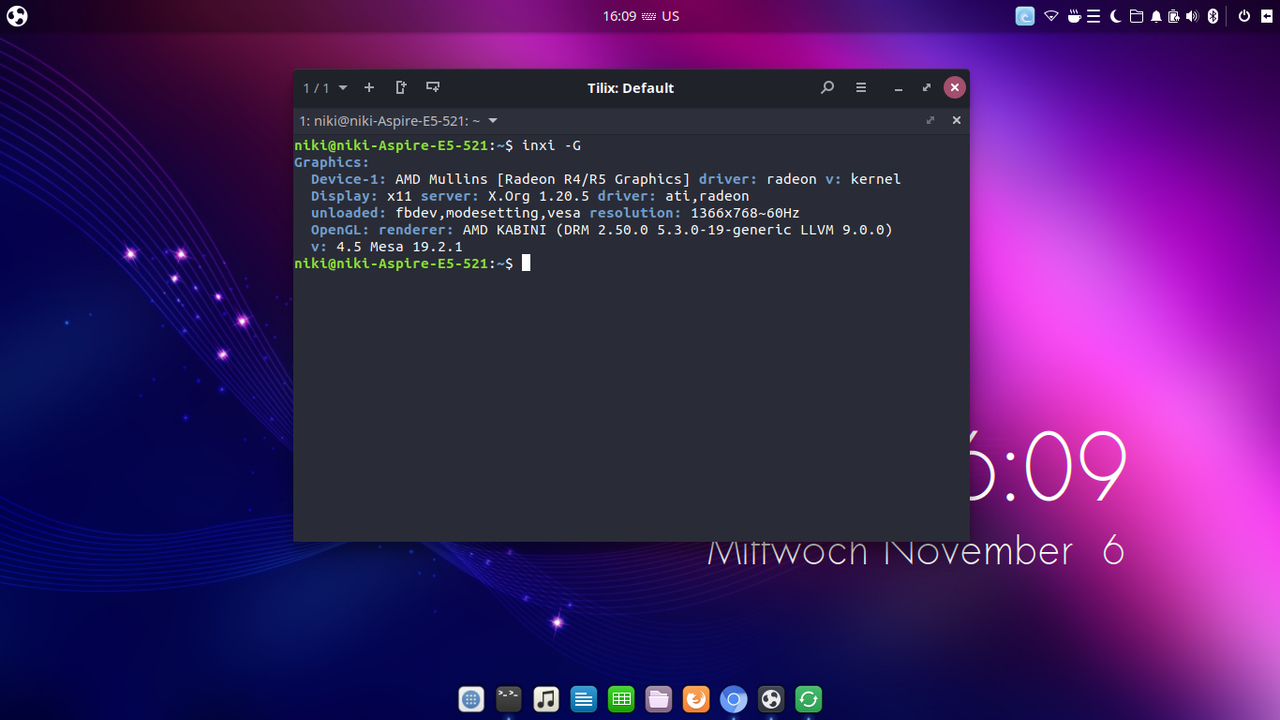The image size is (1280, 720).
Task: Launch the terminal from the dock
Action: 509,699
